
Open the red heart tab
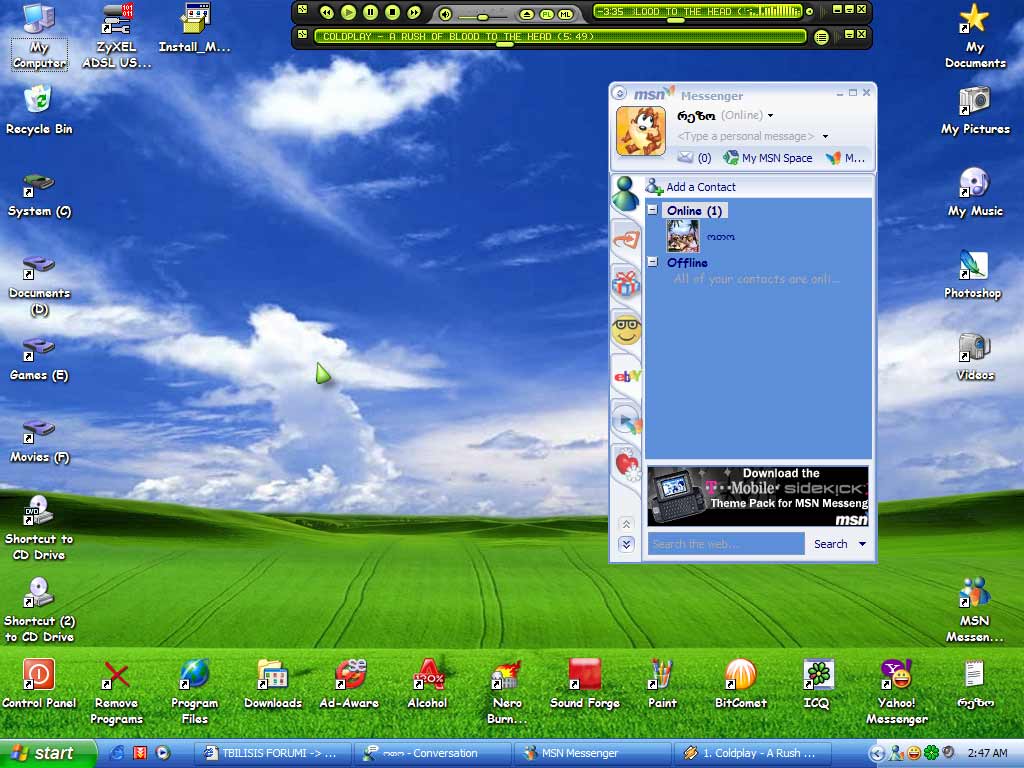coord(627,466)
